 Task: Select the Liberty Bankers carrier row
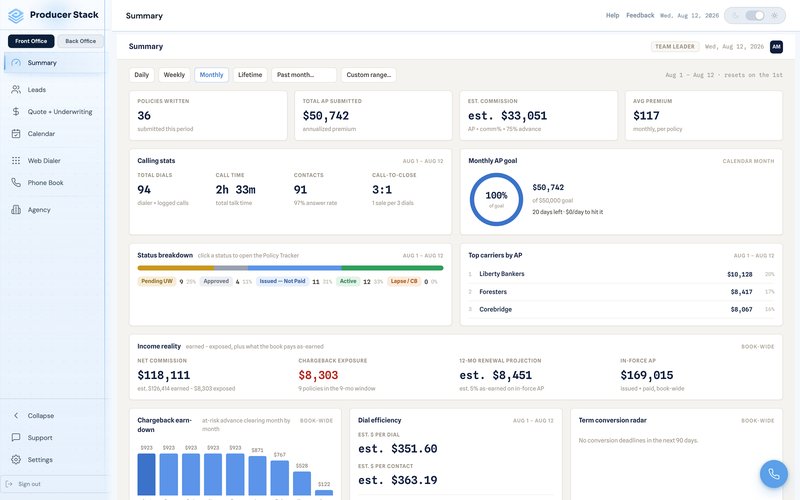(x=621, y=274)
